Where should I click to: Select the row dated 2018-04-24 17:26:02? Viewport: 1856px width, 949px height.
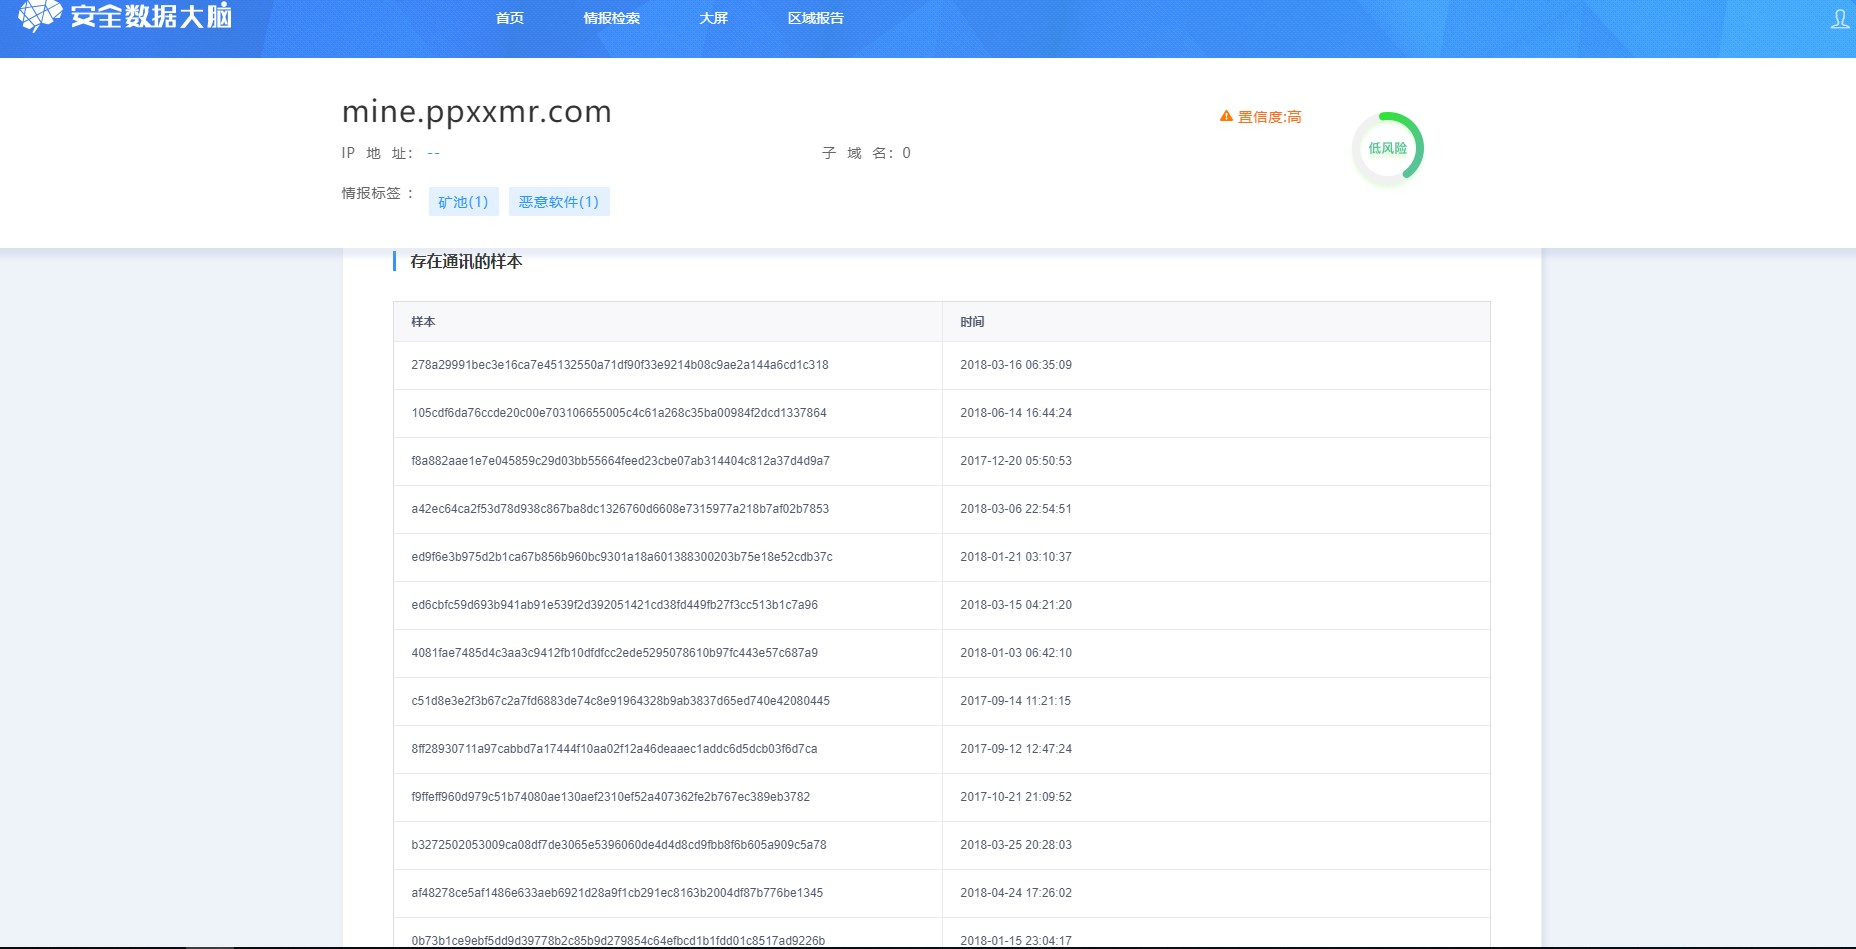point(942,893)
